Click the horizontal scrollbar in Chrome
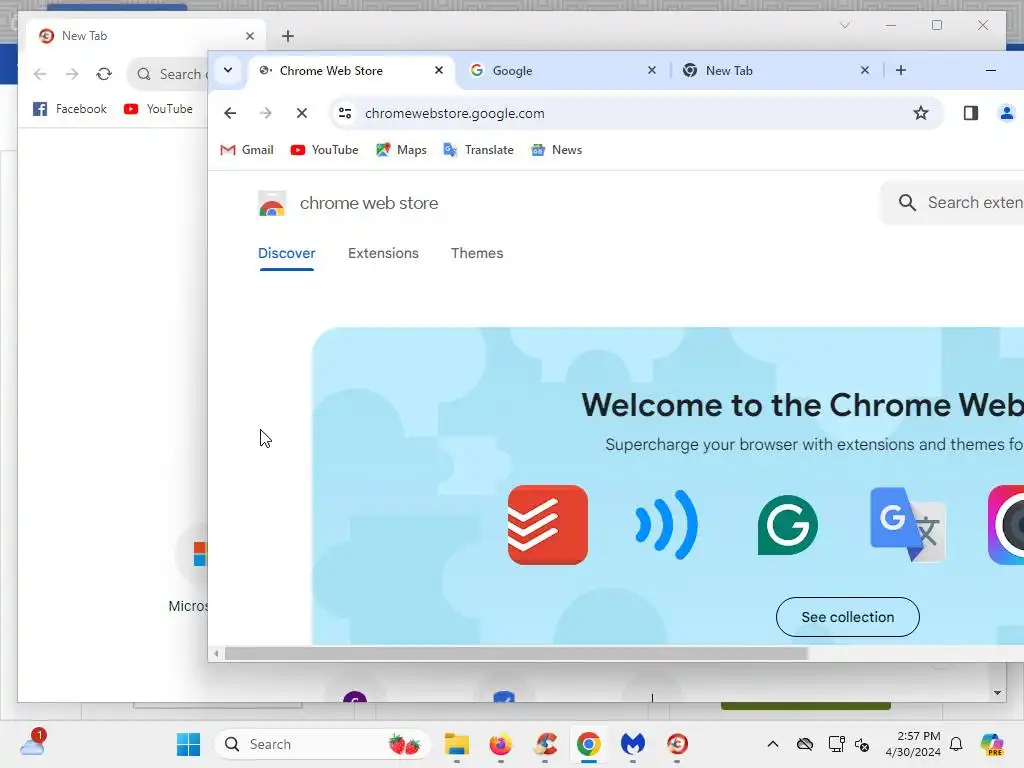 coord(516,653)
